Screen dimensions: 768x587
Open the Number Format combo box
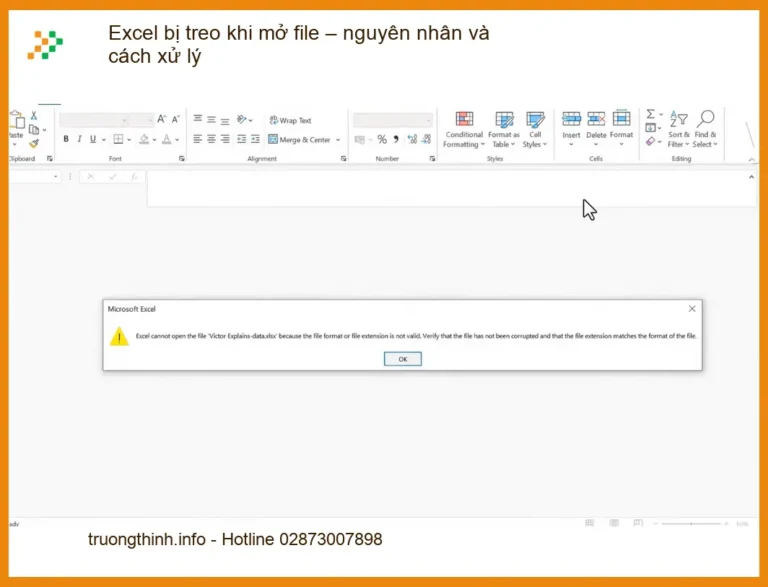[x=393, y=120]
